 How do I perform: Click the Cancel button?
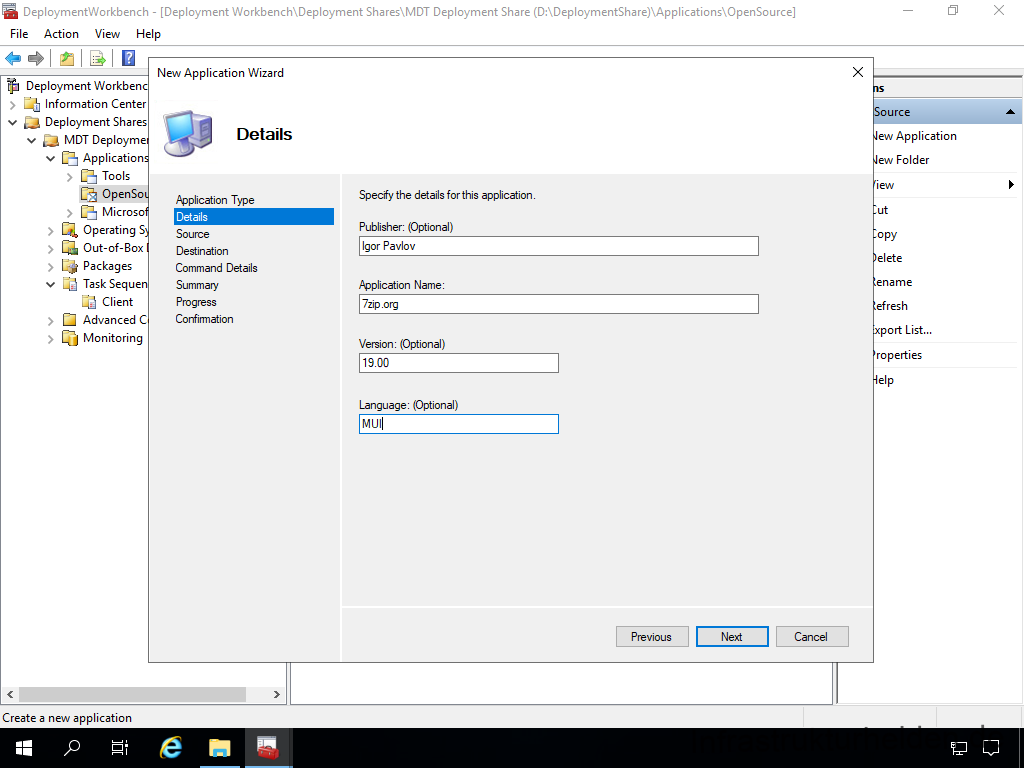[811, 637]
